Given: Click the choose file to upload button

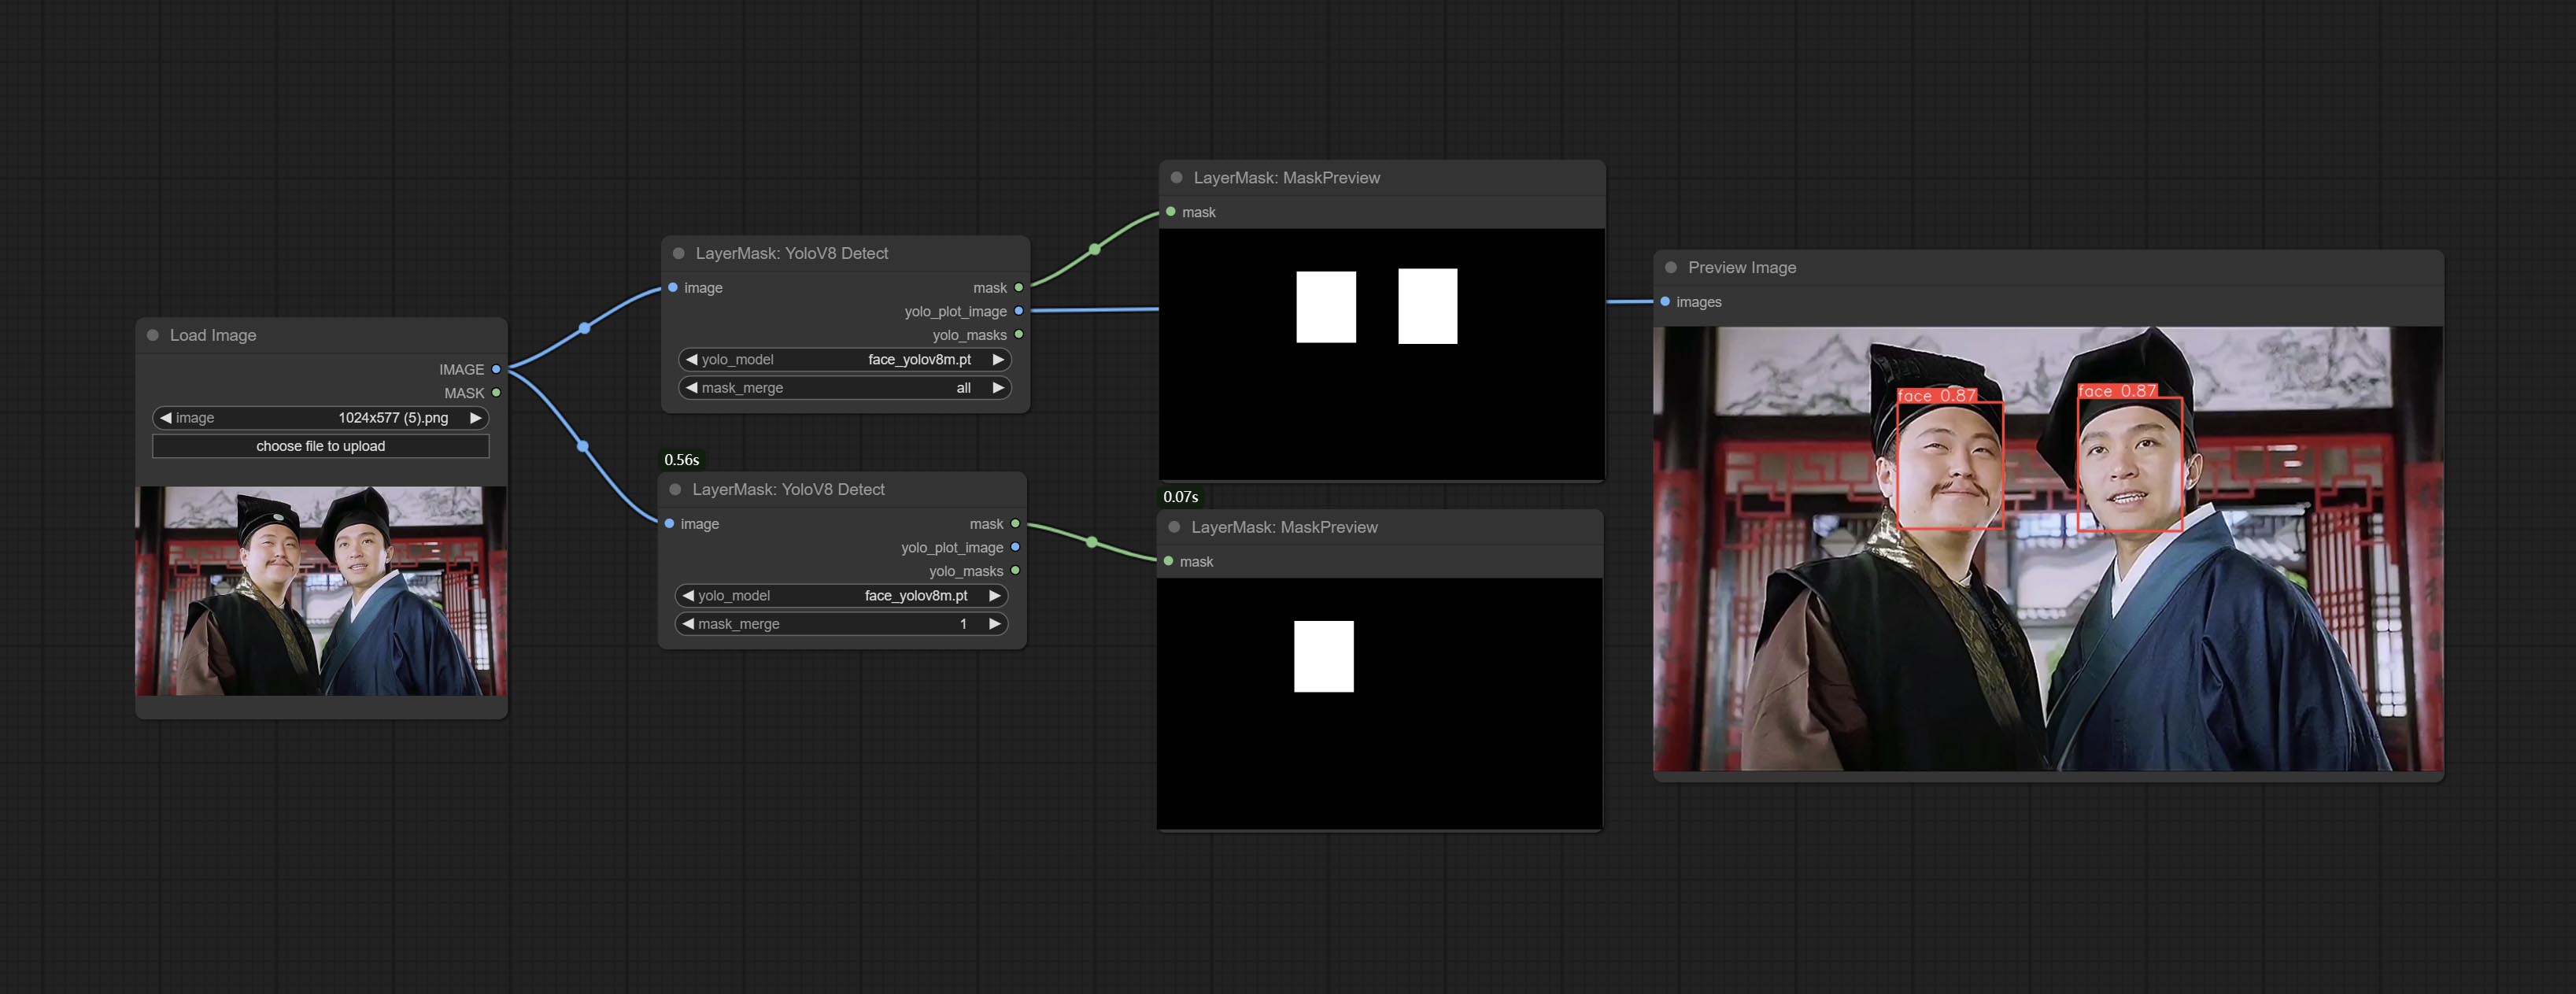Looking at the screenshot, I should [x=320, y=446].
